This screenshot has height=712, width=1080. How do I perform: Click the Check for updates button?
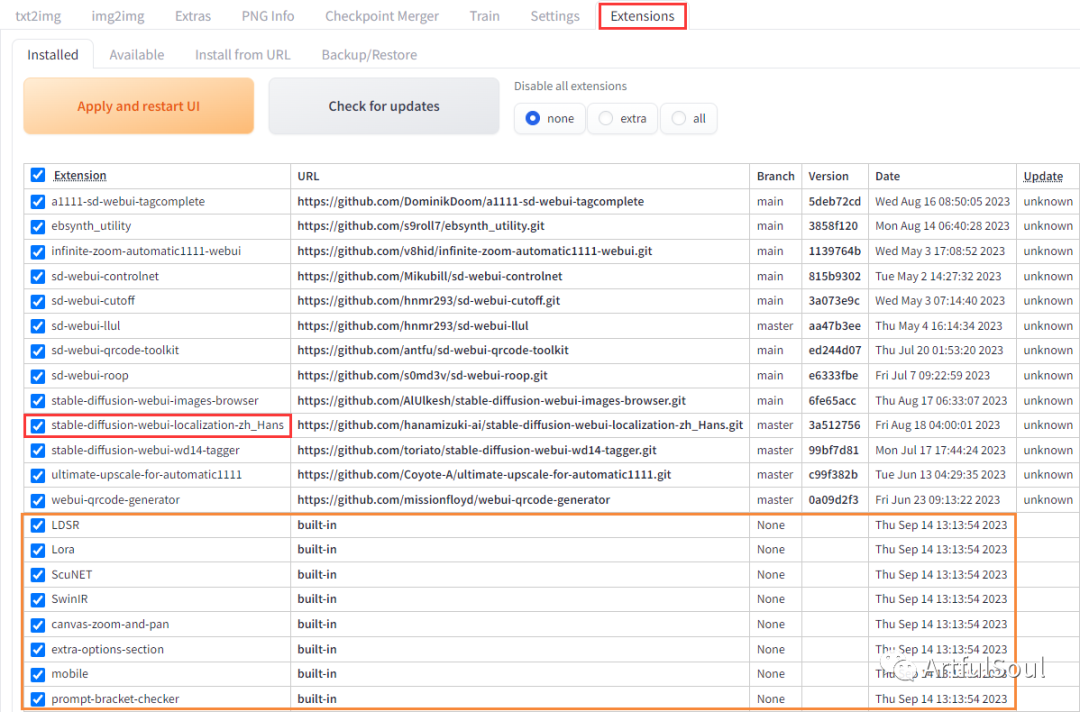384,106
